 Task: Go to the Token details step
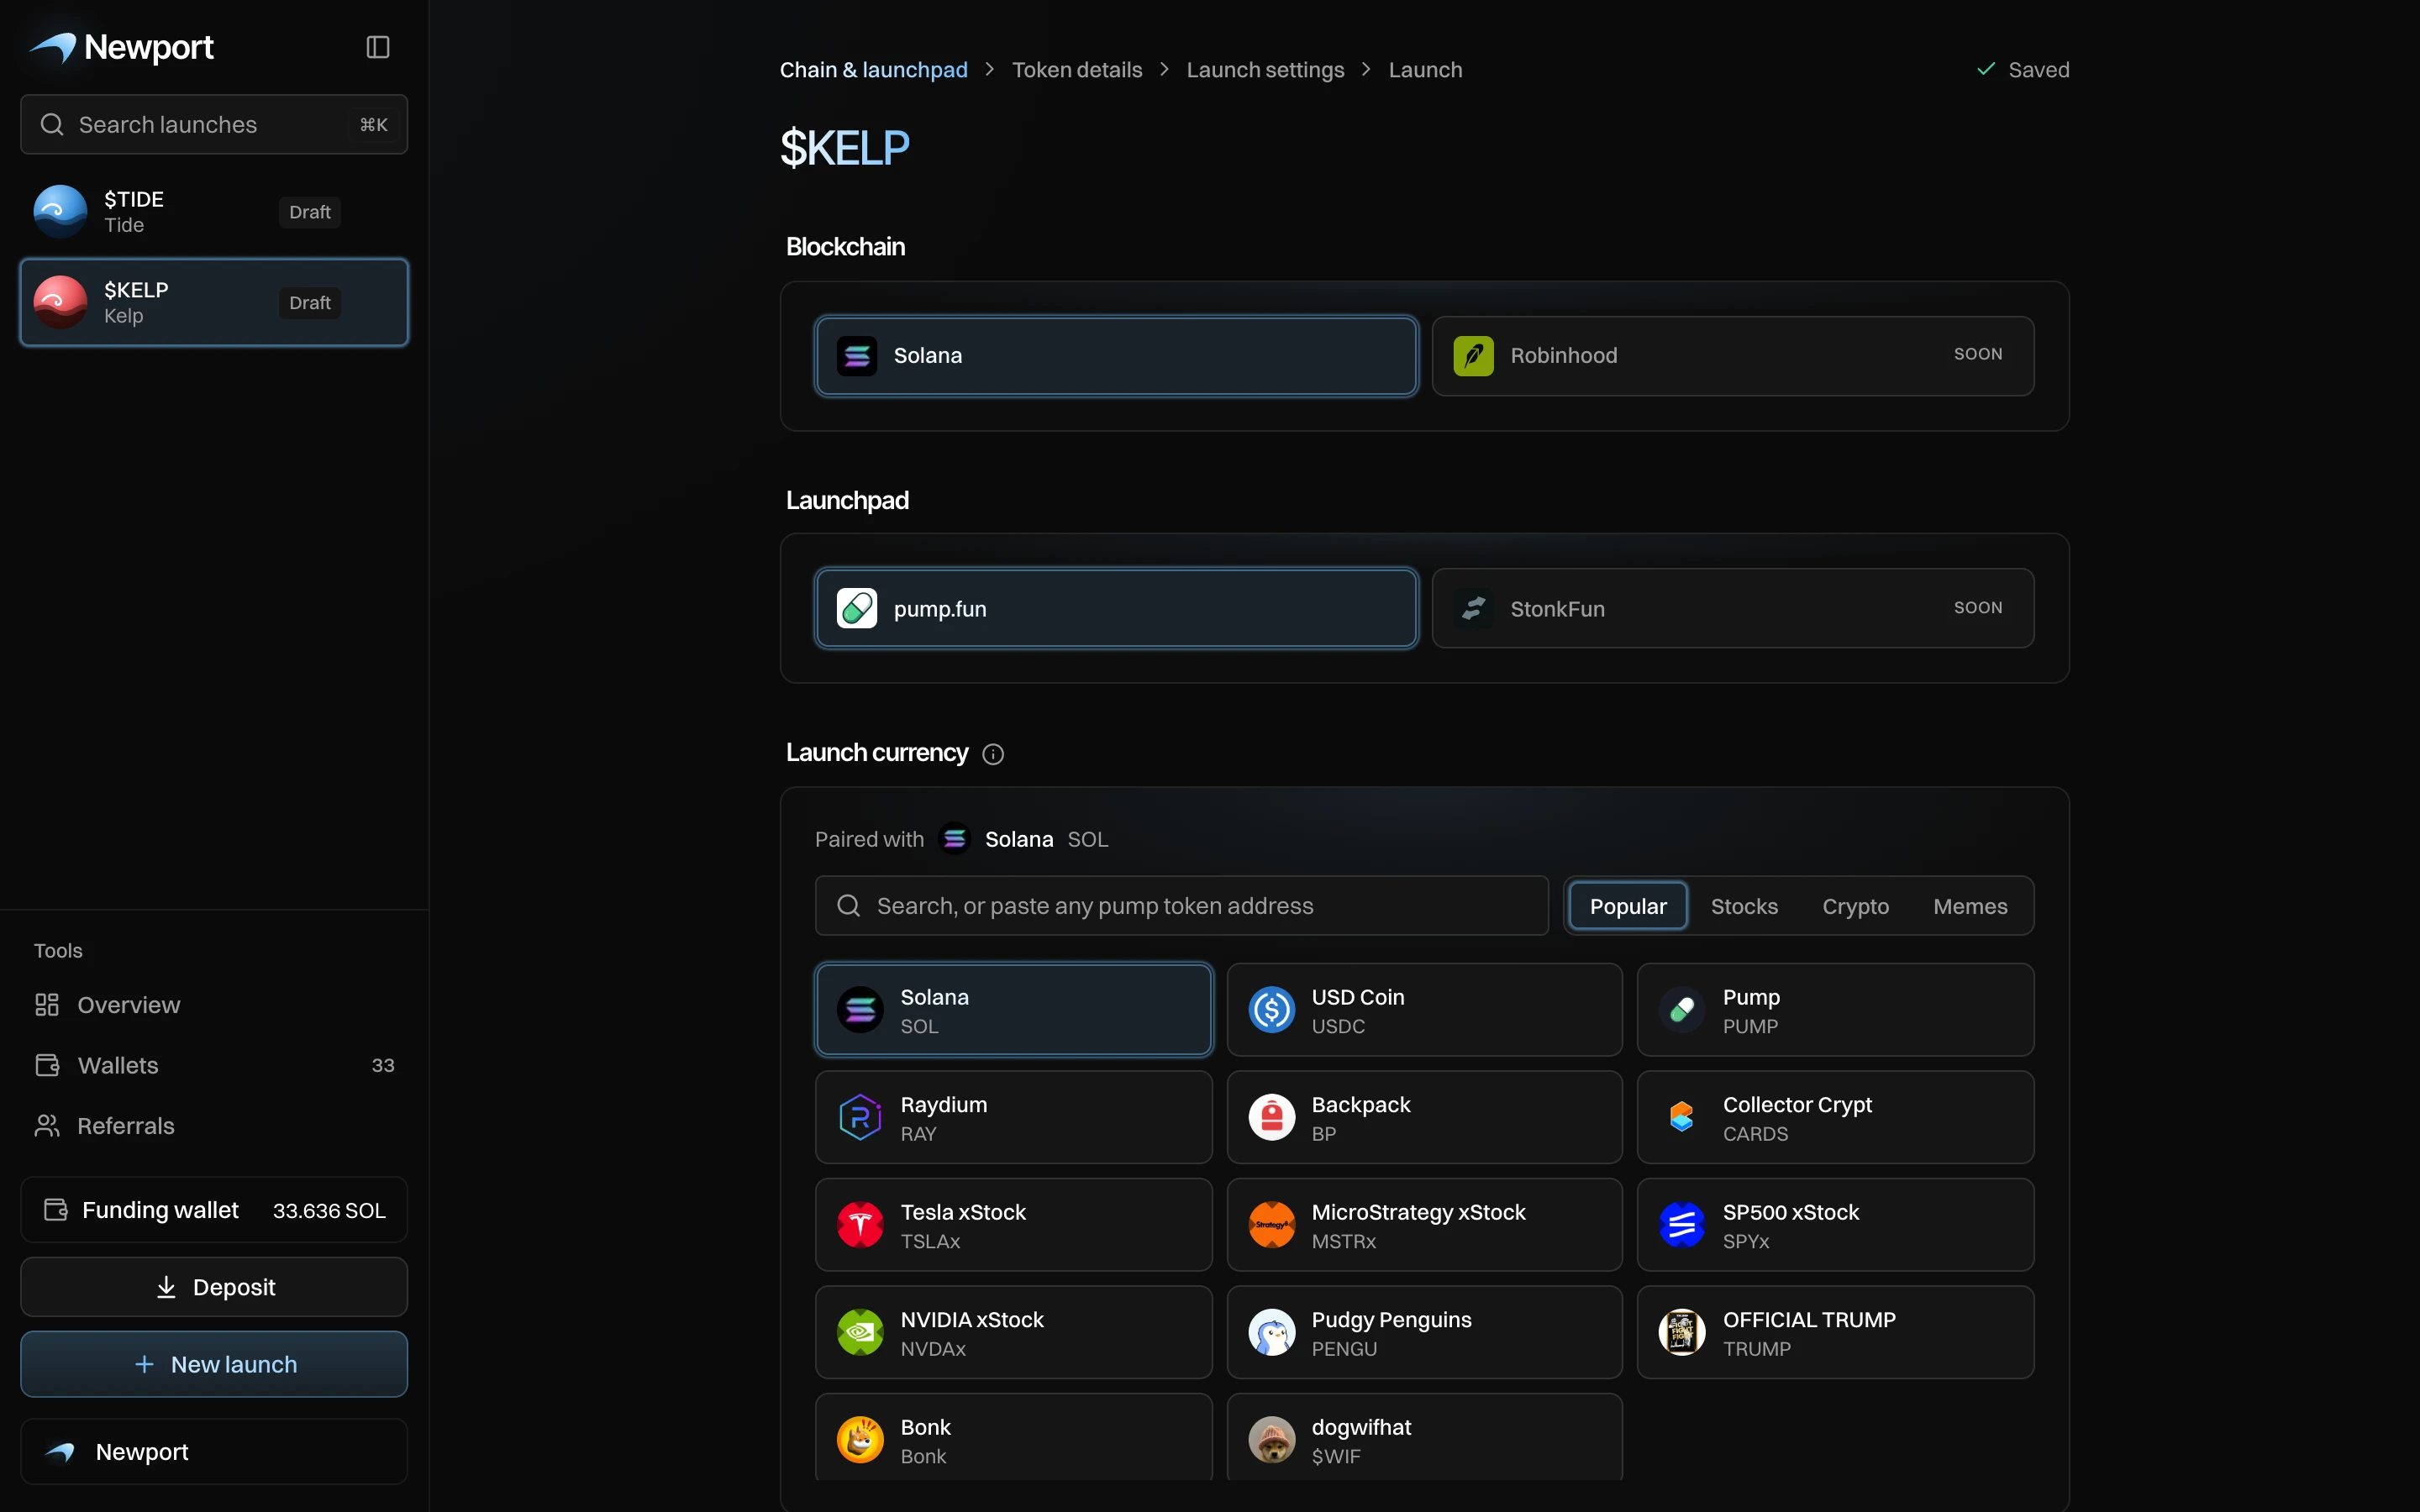click(x=1077, y=70)
